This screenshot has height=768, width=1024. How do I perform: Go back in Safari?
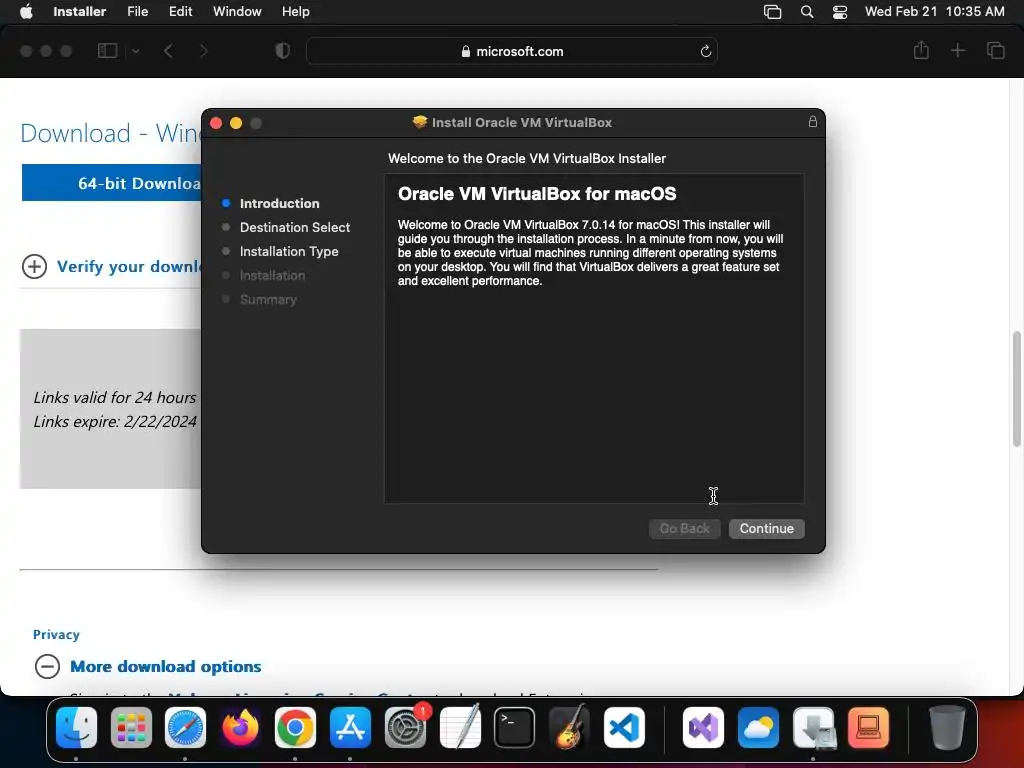click(168, 51)
